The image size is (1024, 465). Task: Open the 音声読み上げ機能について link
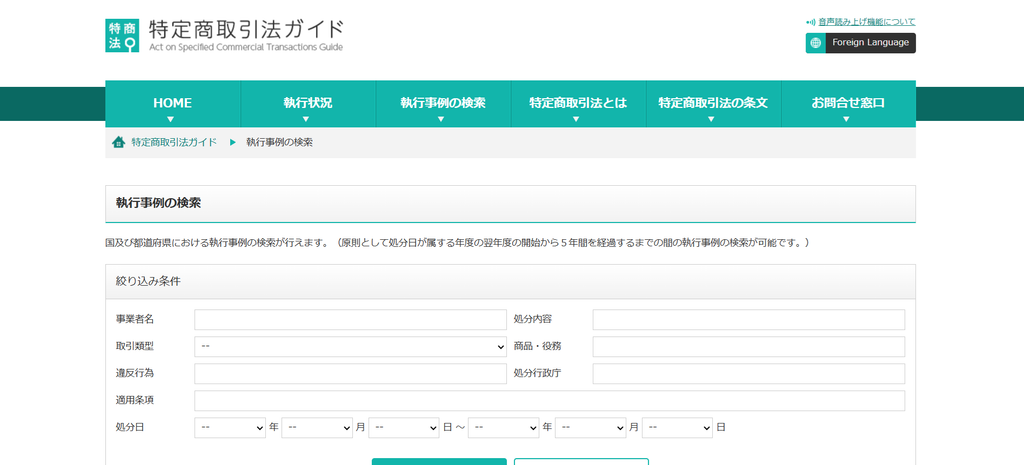click(867, 22)
